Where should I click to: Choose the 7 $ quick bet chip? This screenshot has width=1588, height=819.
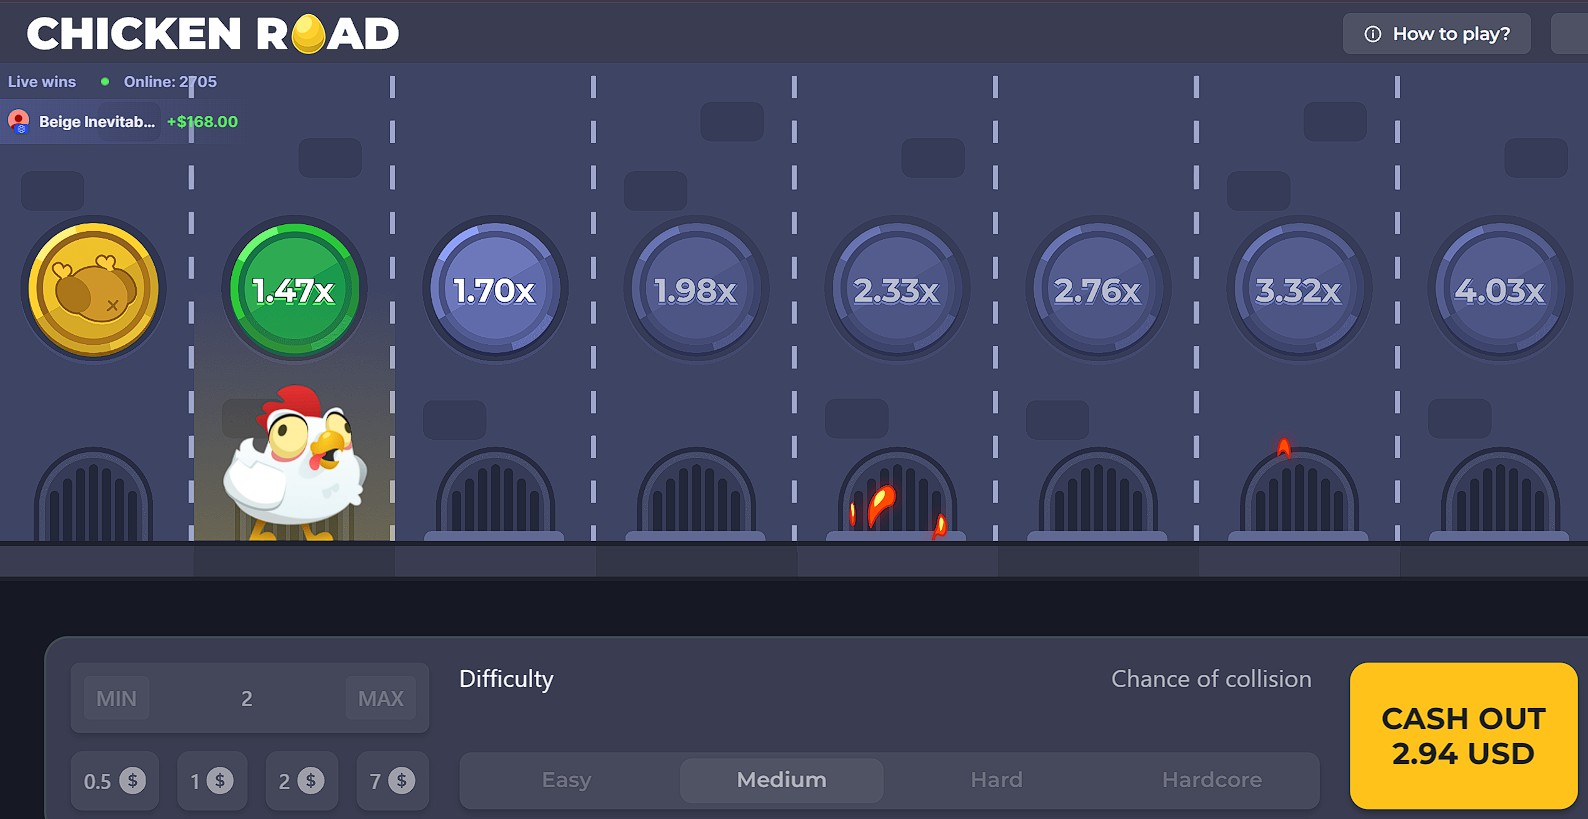click(392, 781)
